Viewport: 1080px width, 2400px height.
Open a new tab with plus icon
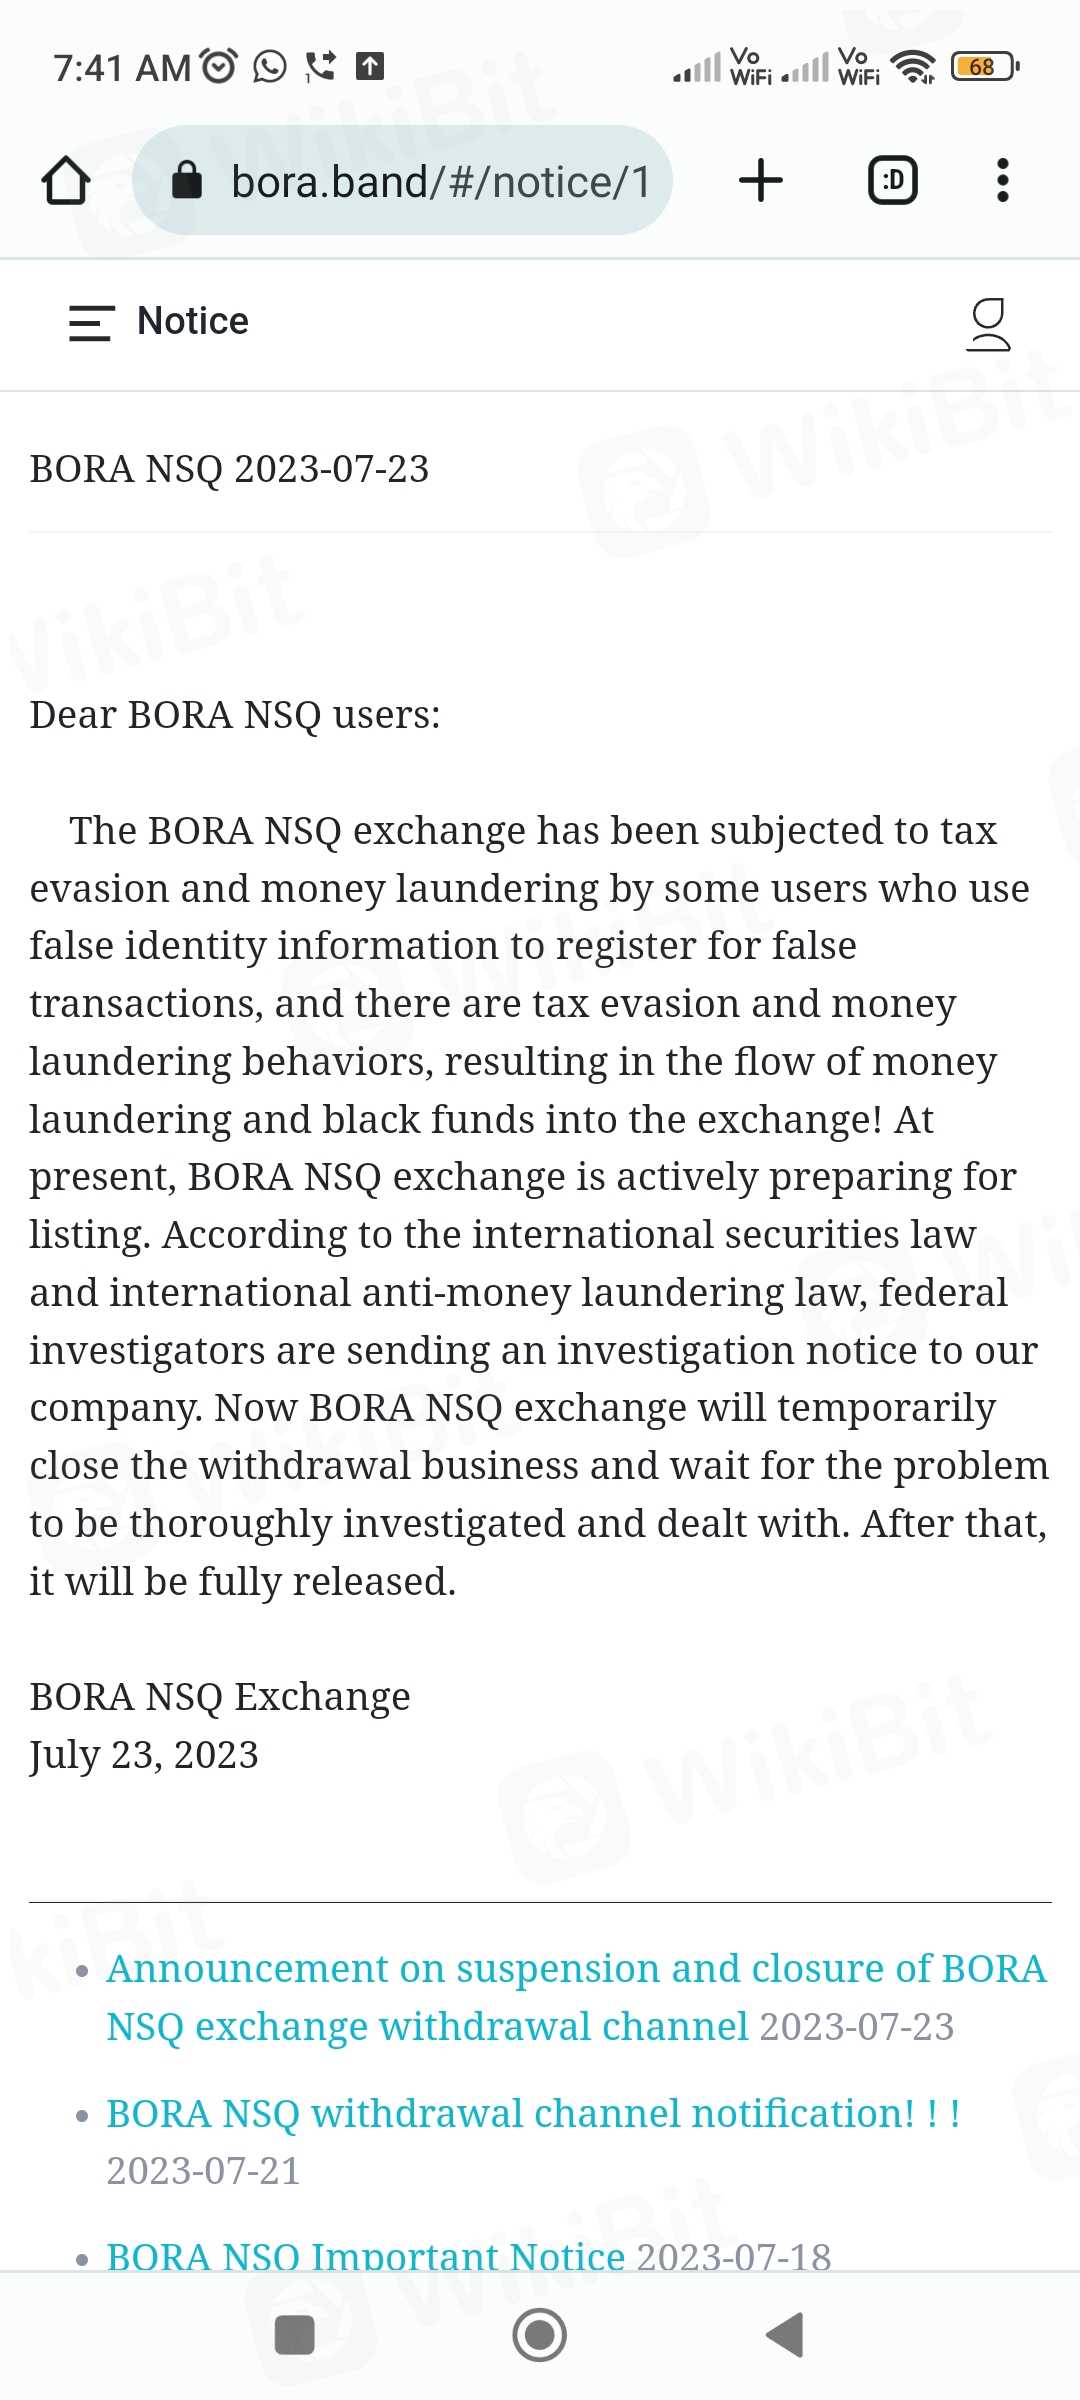[x=760, y=181]
